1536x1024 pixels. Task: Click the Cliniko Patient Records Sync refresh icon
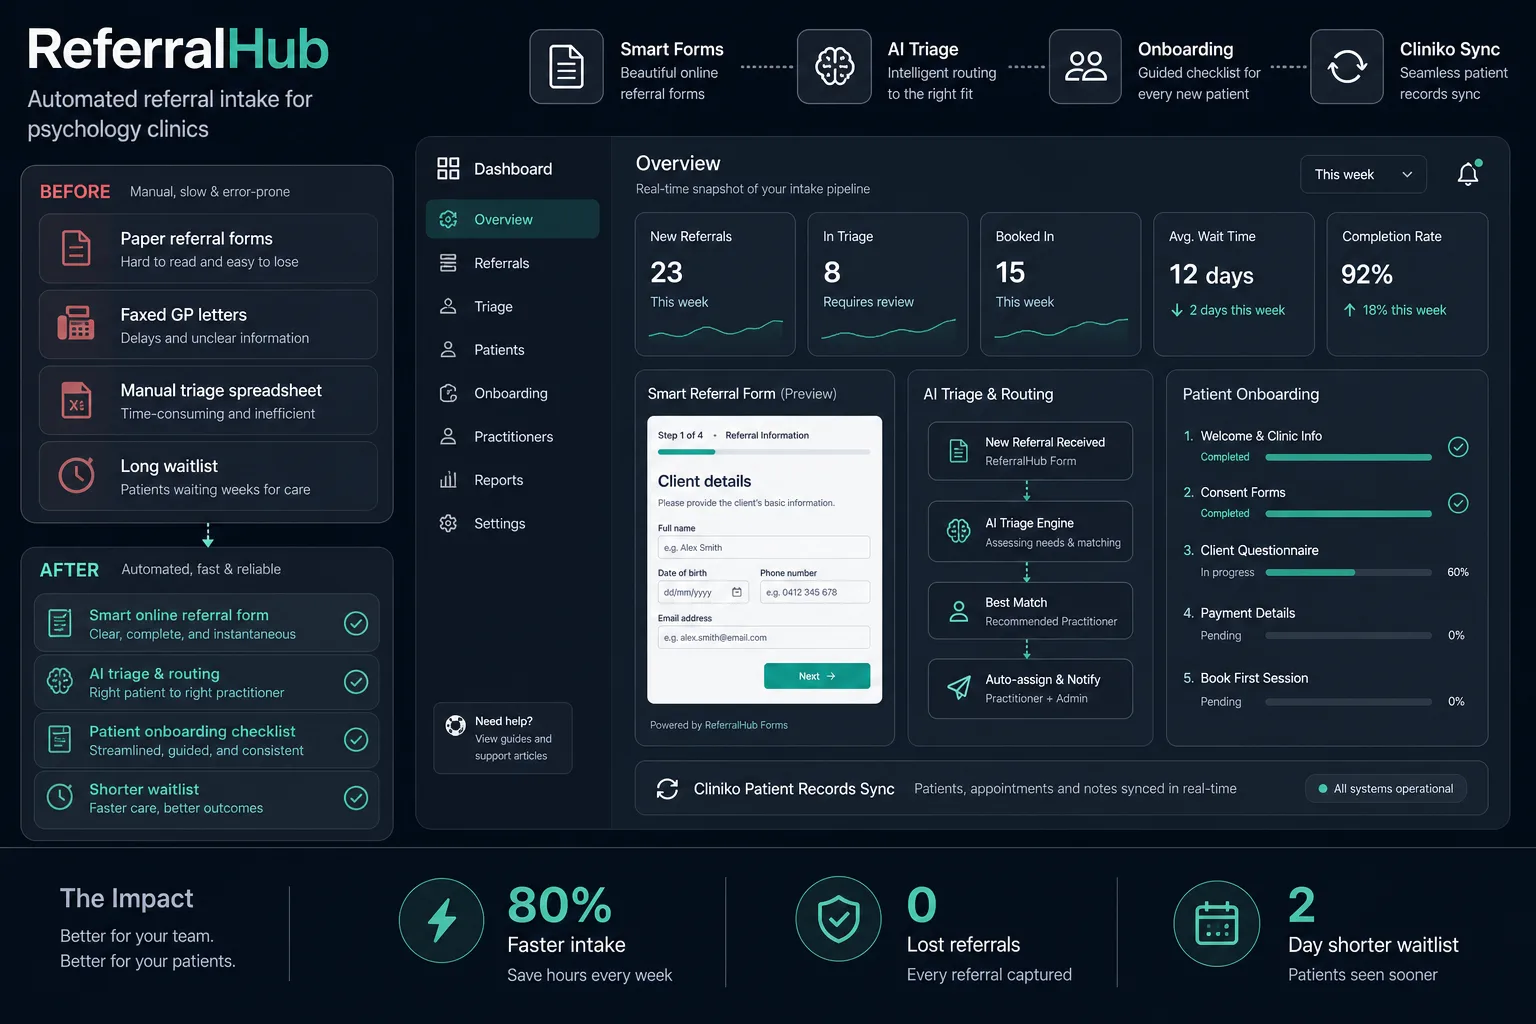[x=667, y=789]
